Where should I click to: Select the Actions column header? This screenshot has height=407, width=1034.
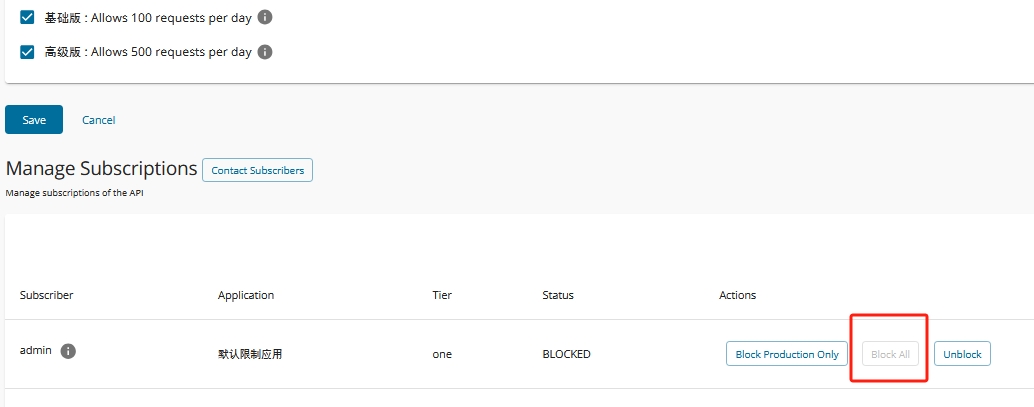click(x=737, y=295)
